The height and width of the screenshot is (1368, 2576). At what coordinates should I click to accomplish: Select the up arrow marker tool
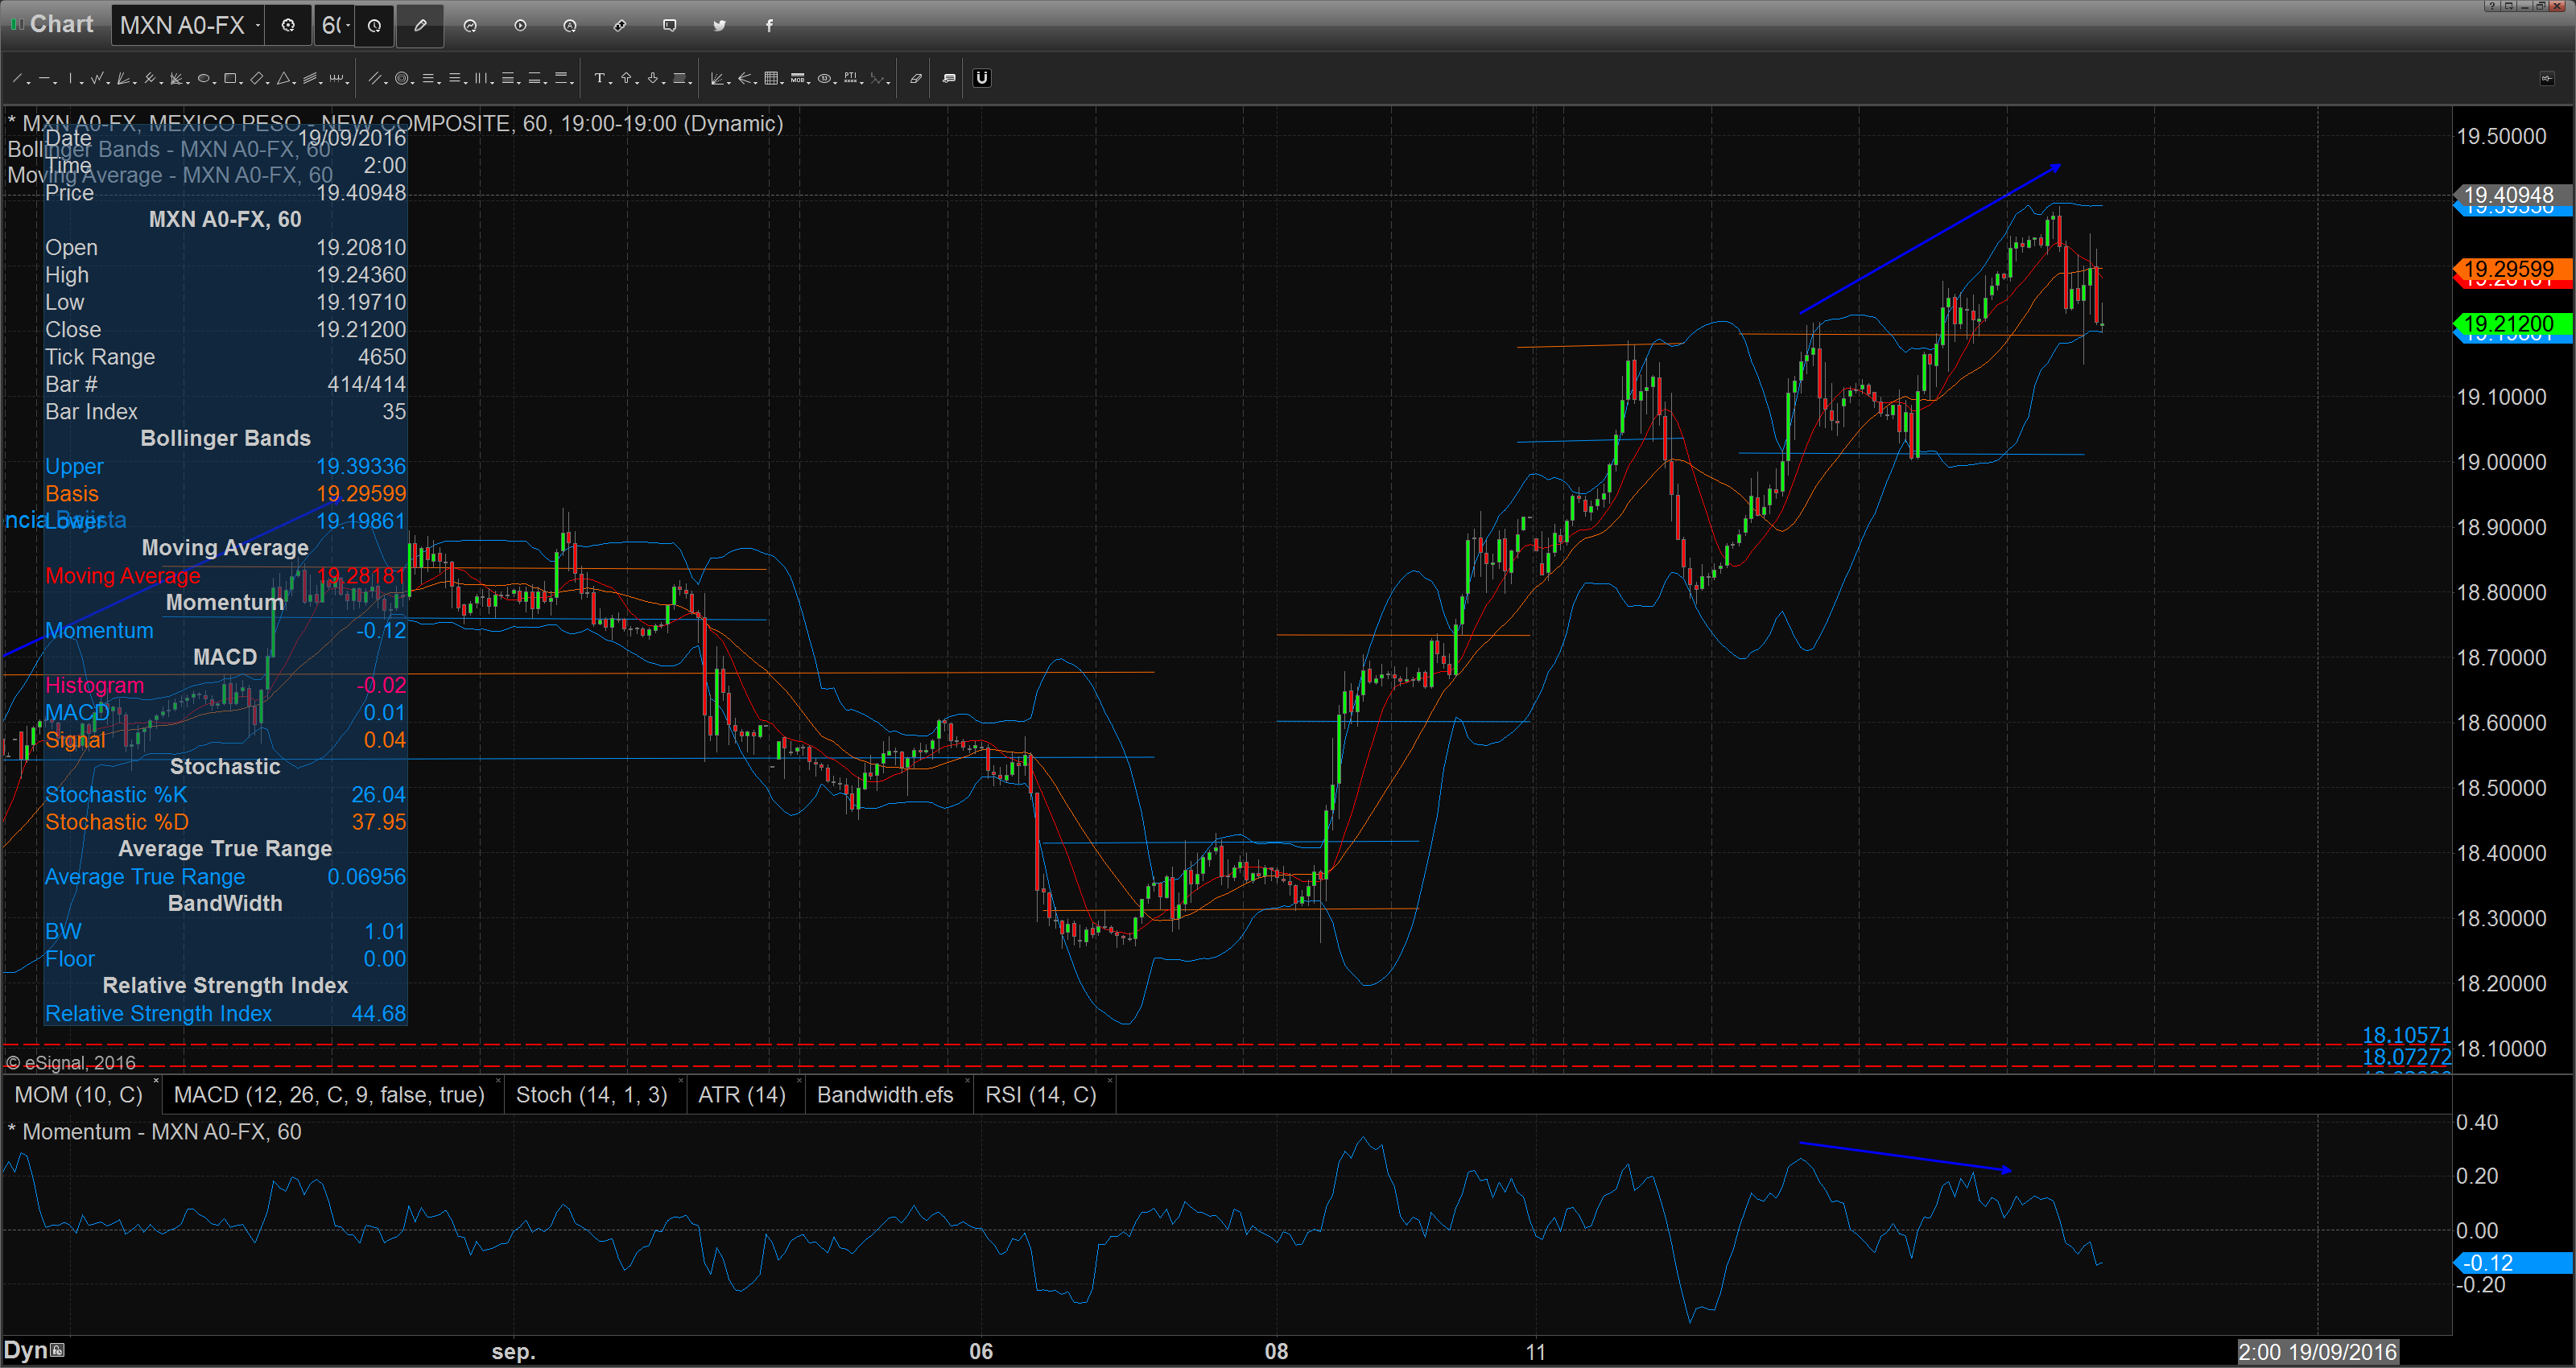pos(626,78)
